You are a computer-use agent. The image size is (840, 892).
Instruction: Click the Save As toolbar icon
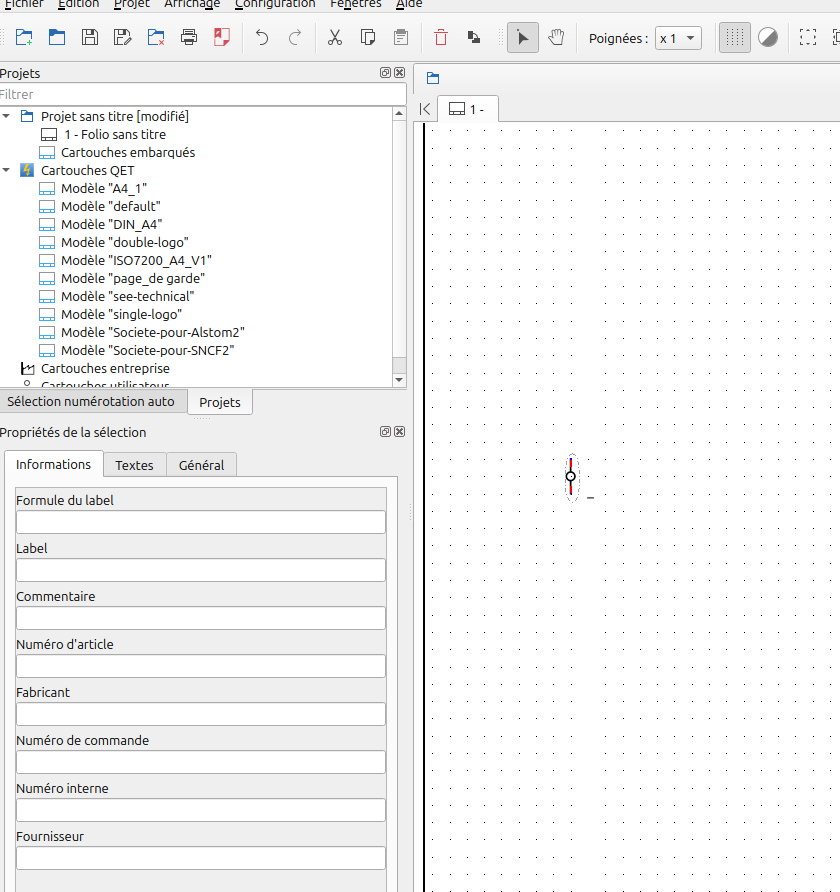(123, 38)
